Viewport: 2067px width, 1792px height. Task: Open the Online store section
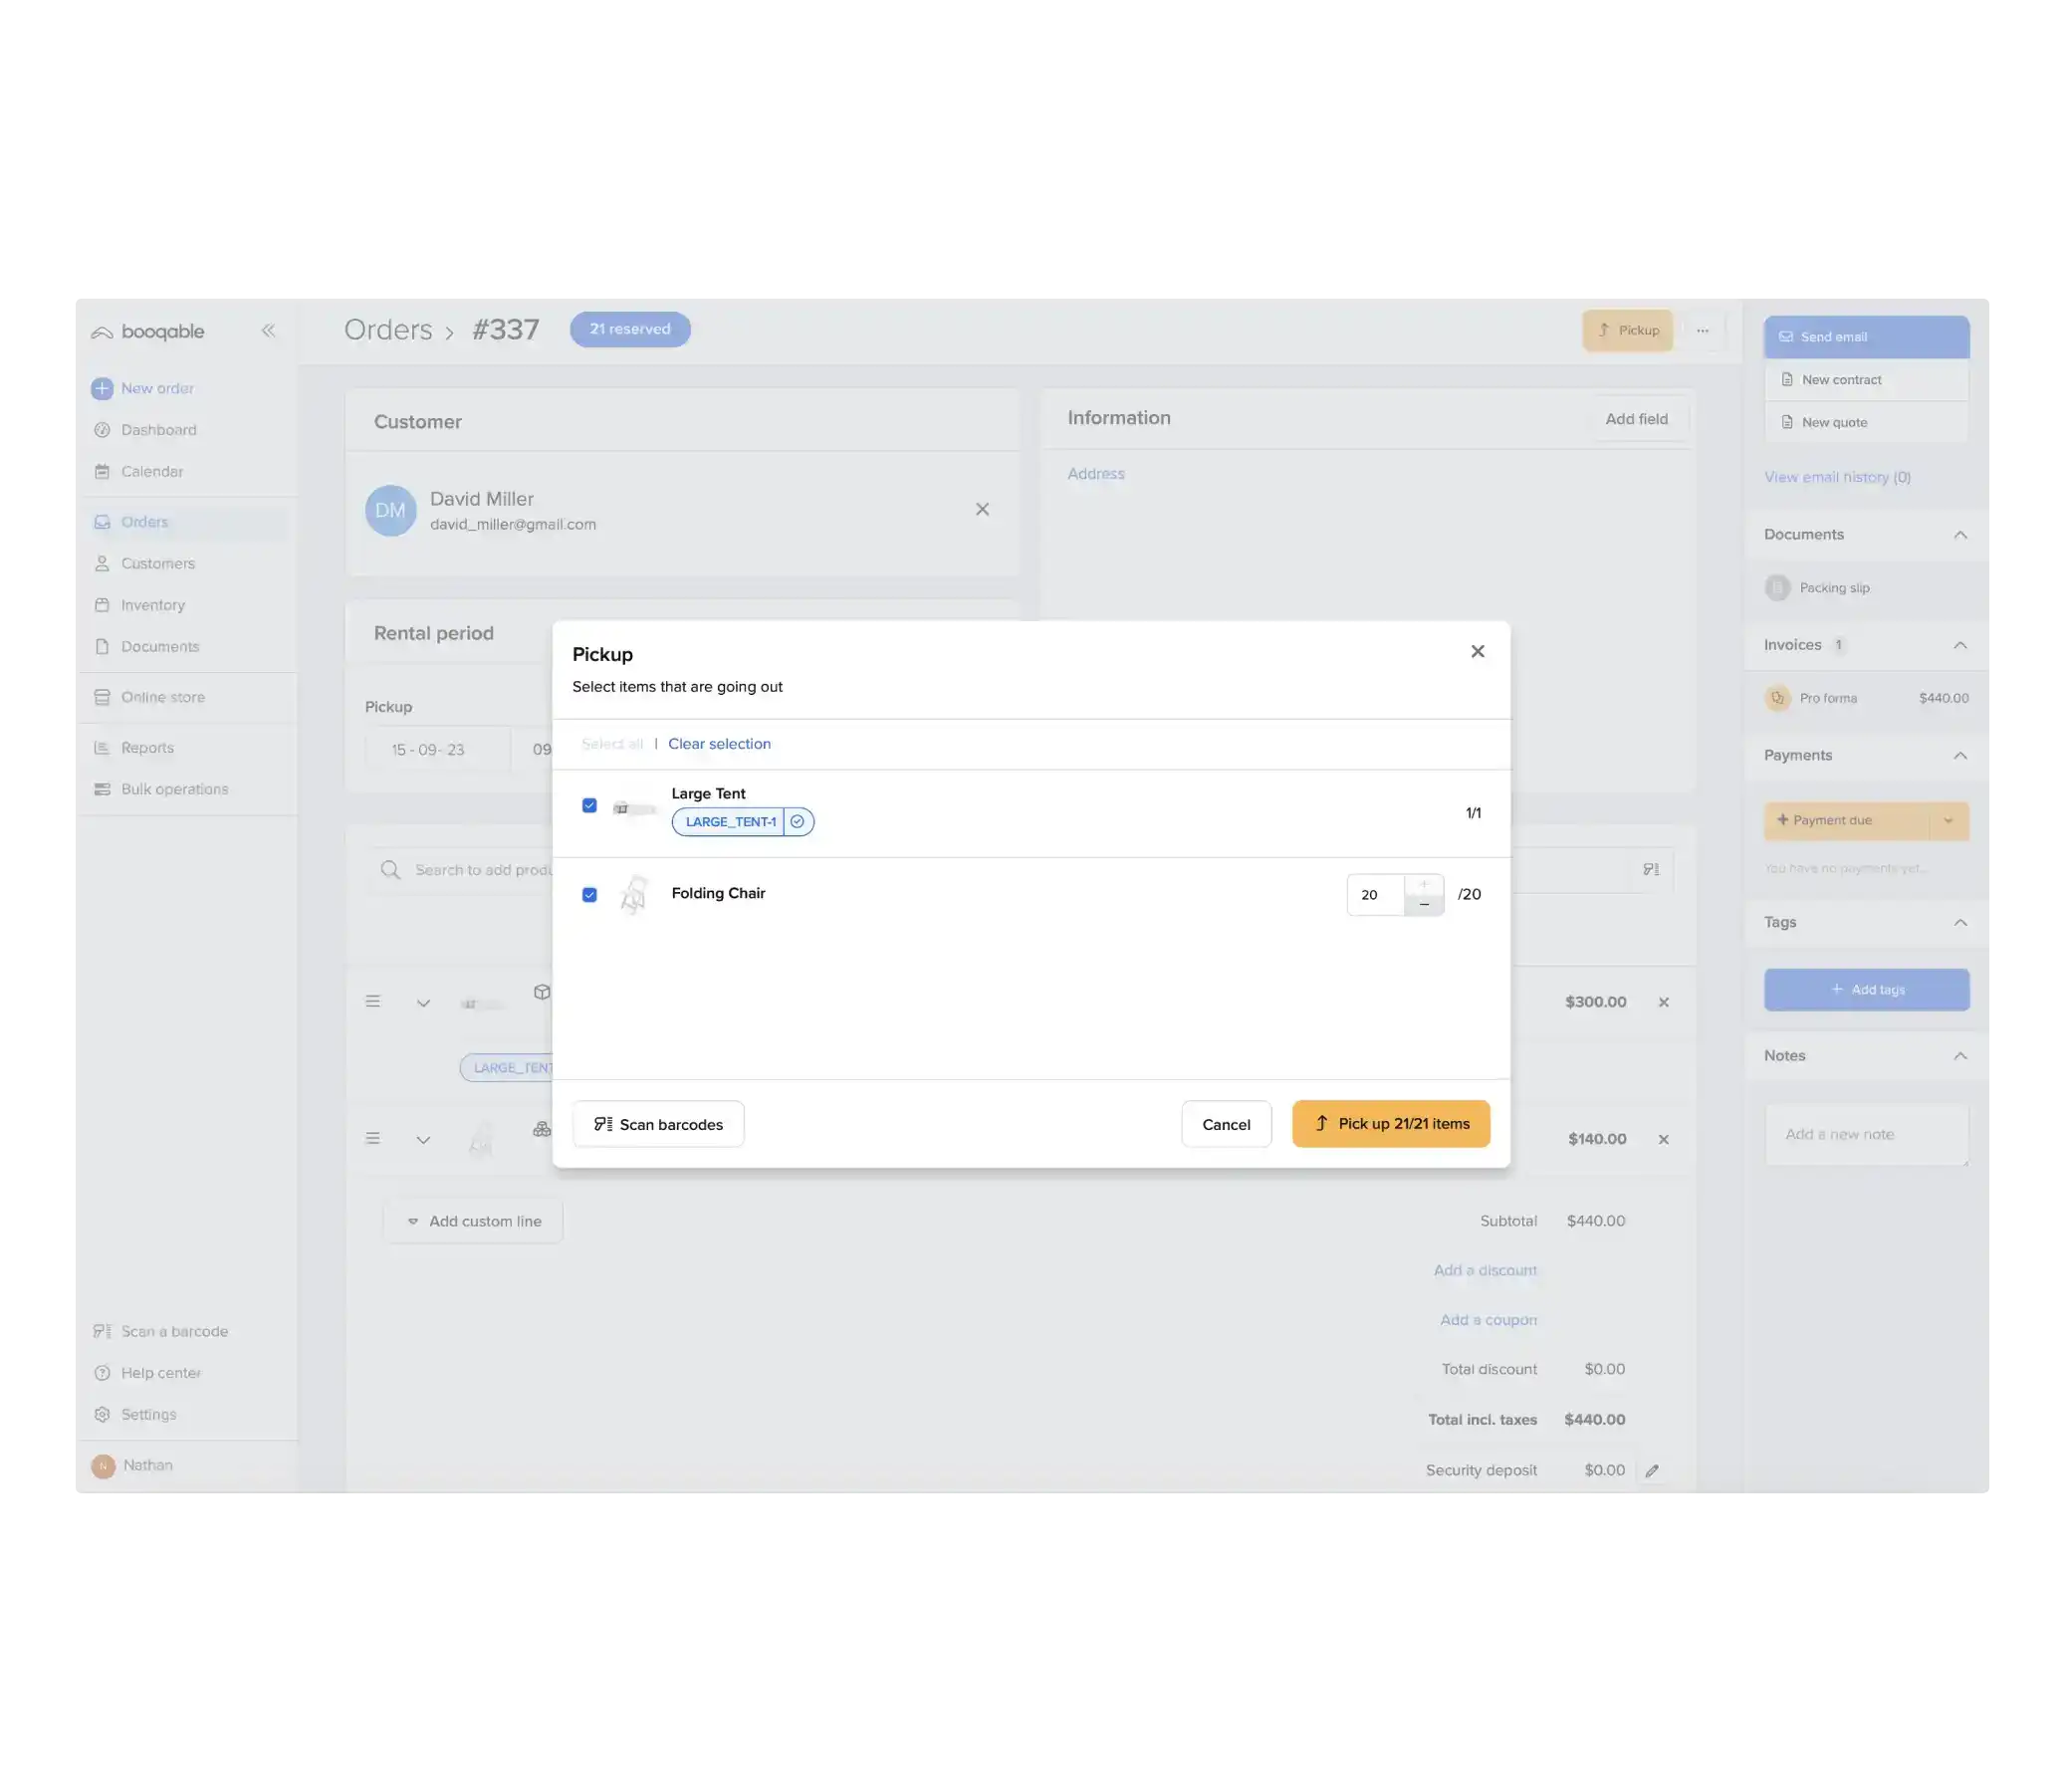[x=162, y=697]
